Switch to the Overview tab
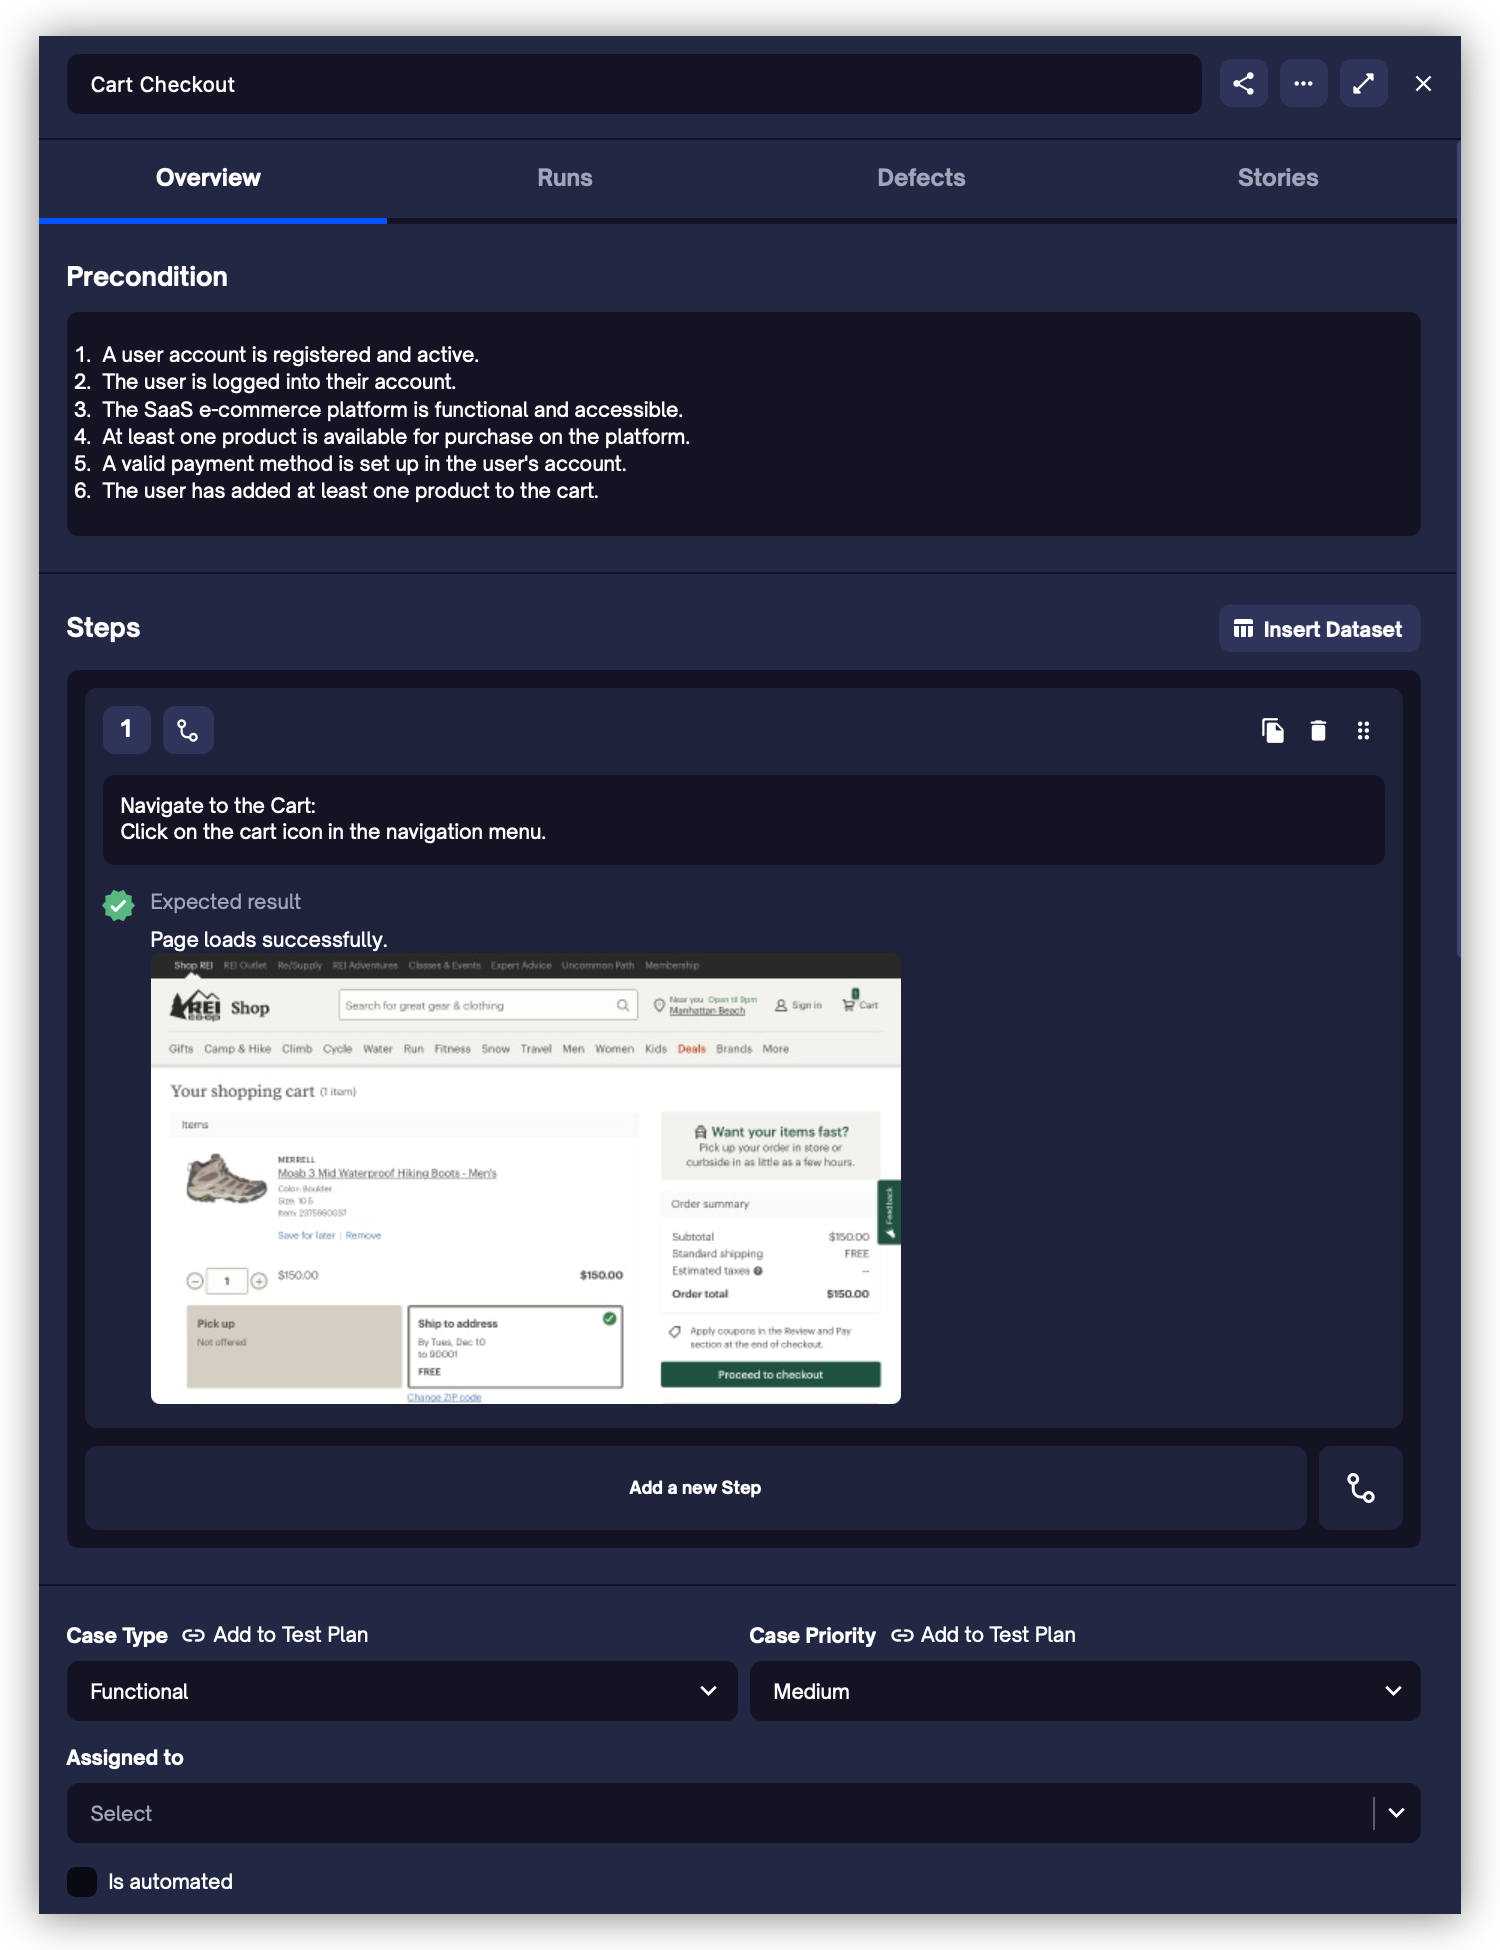Viewport: 1500px width, 1950px height. coord(208,178)
